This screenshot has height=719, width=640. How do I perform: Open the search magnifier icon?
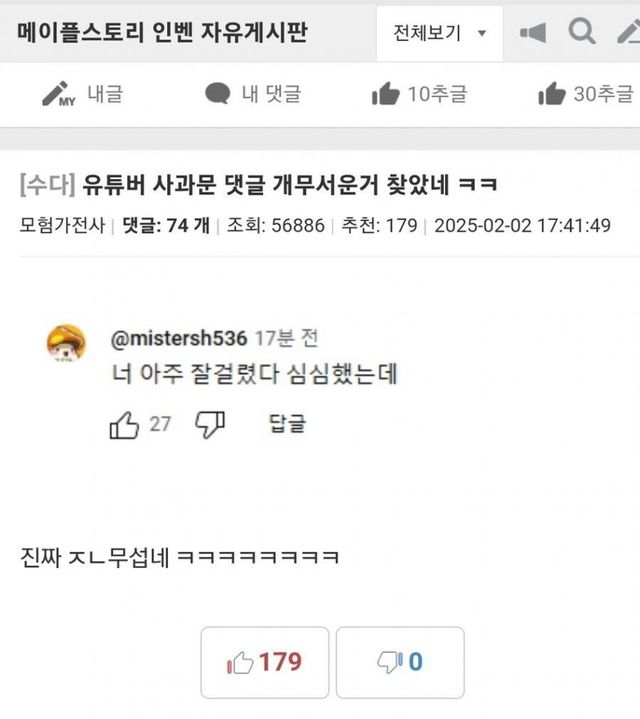pyautogui.click(x=582, y=32)
